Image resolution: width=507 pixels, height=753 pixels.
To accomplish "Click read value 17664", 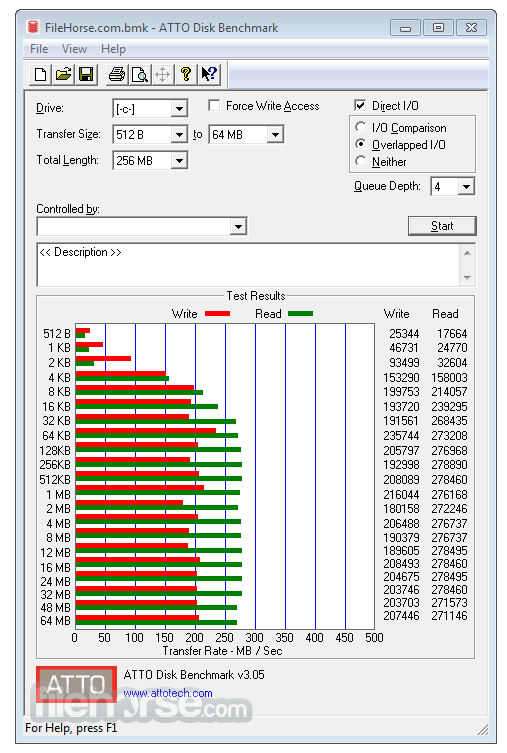I will coord(452,333).
